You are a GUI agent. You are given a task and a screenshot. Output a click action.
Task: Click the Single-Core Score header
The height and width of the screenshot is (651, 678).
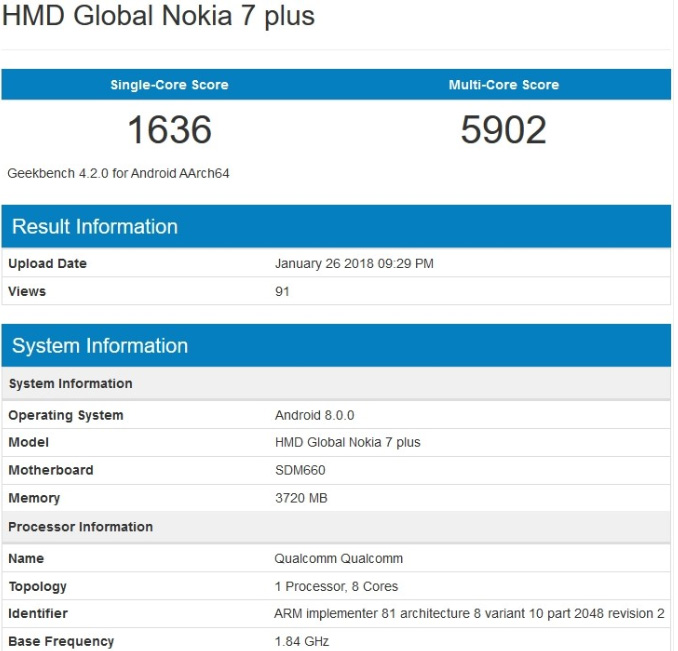click(169, 85)
